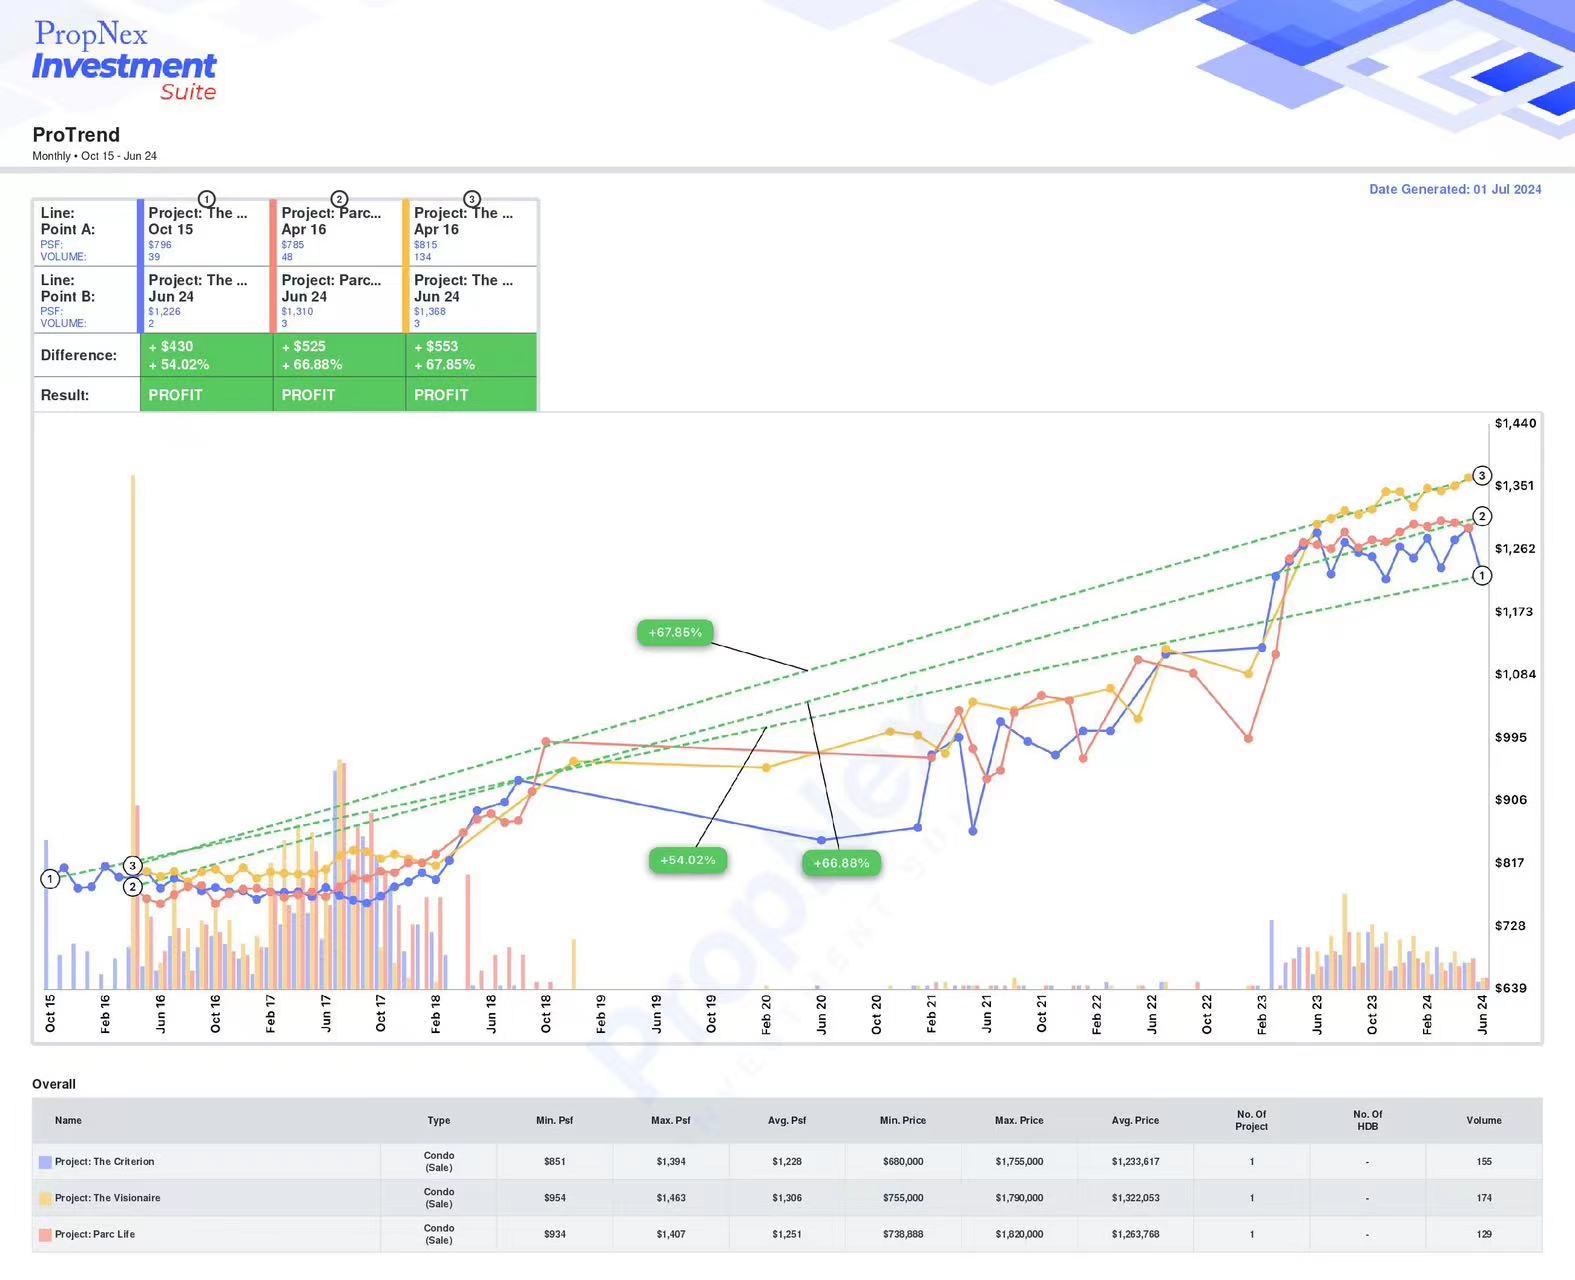The width and height of the screenshot is (1575, 1280).
Task: Click the '$1,440' y-axis label
Action: (x=1515, y=423)
